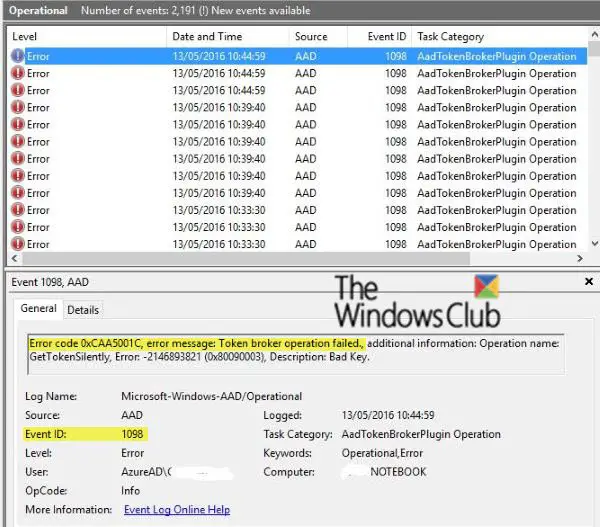This screenshot has height=527, width=600.
Task: Click the 13/05/2016 10:44:59 cell in highlighted row
Action: click(x=218, y=56)
